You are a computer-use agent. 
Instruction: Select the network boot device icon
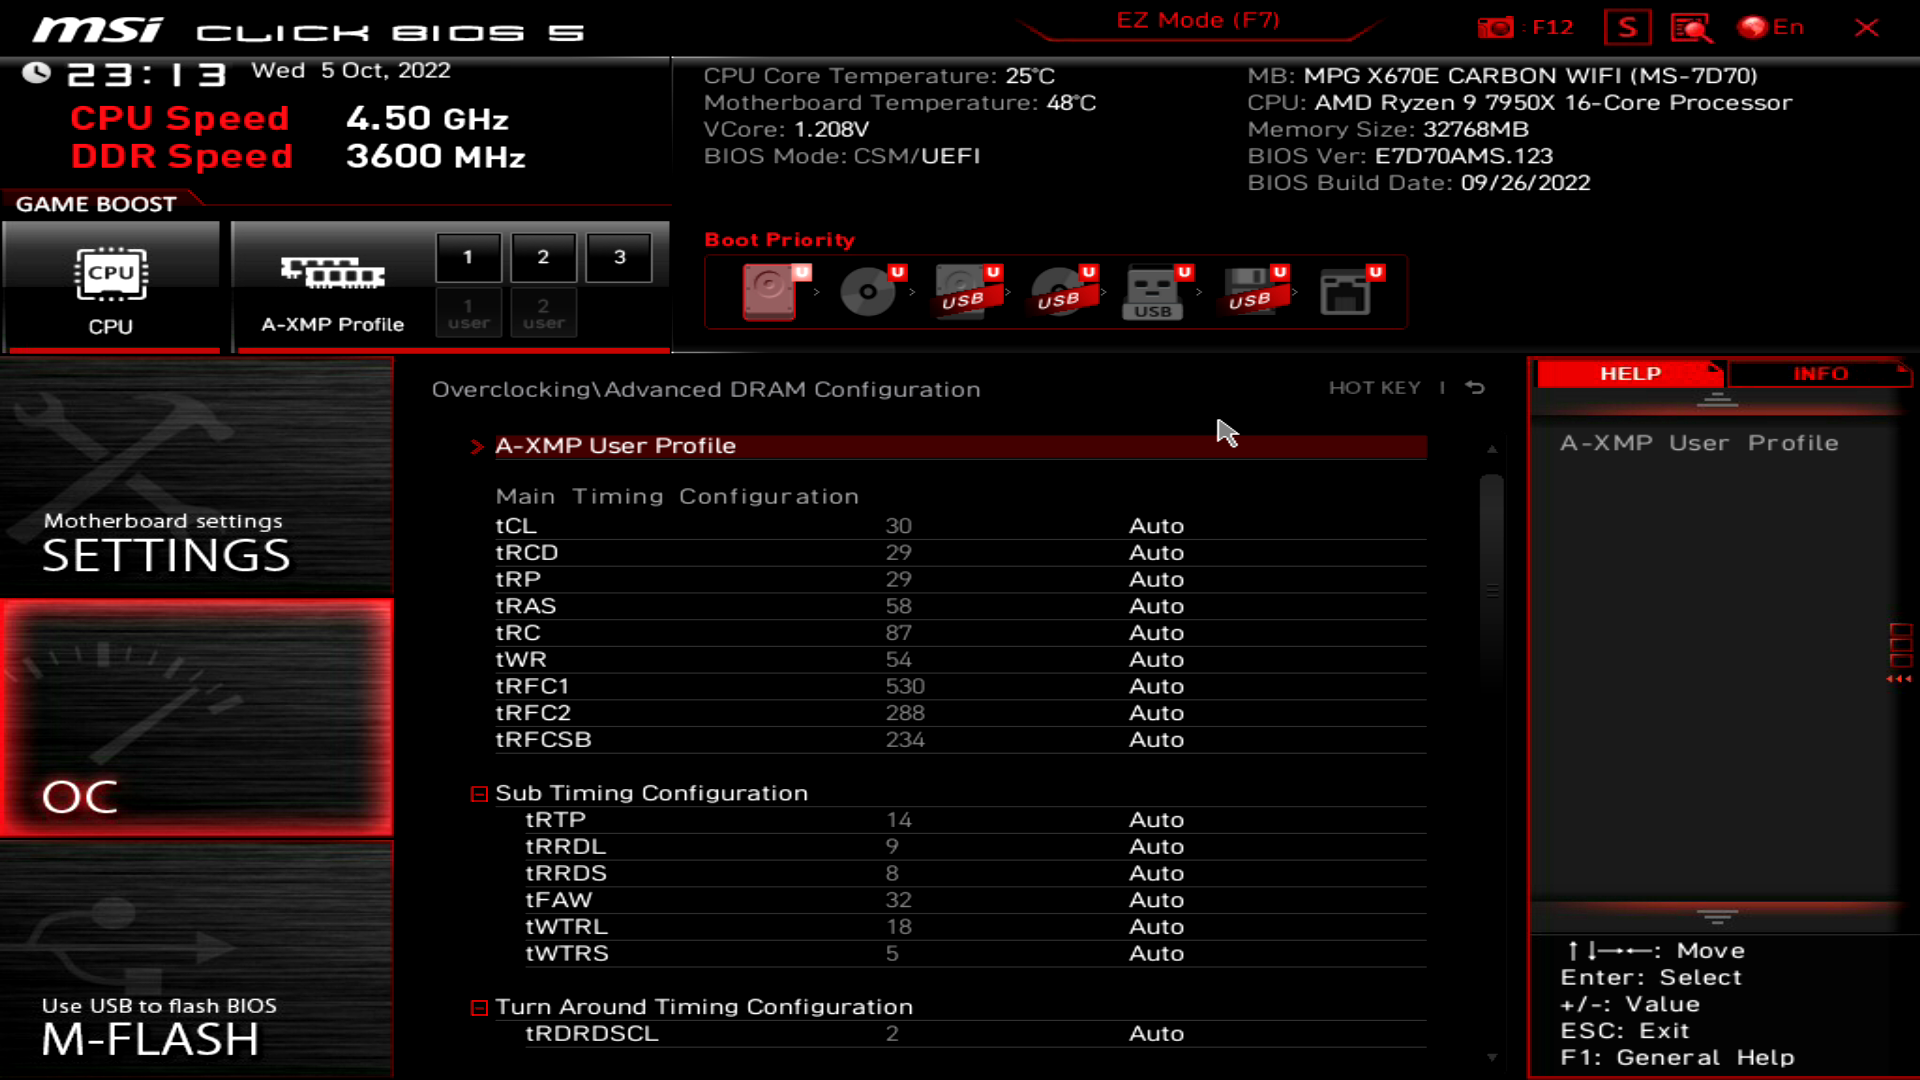tap(1345, 291)
